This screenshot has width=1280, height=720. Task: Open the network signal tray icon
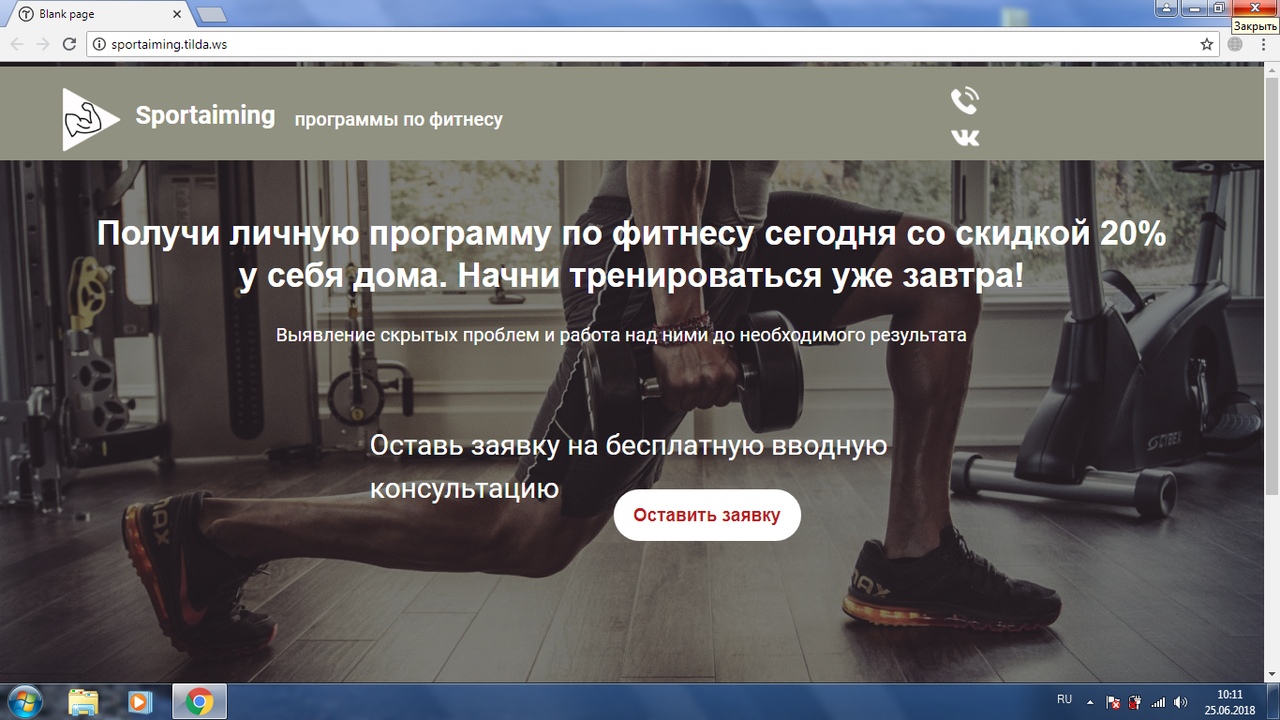pyautogui.click(x=1158, y=702)
